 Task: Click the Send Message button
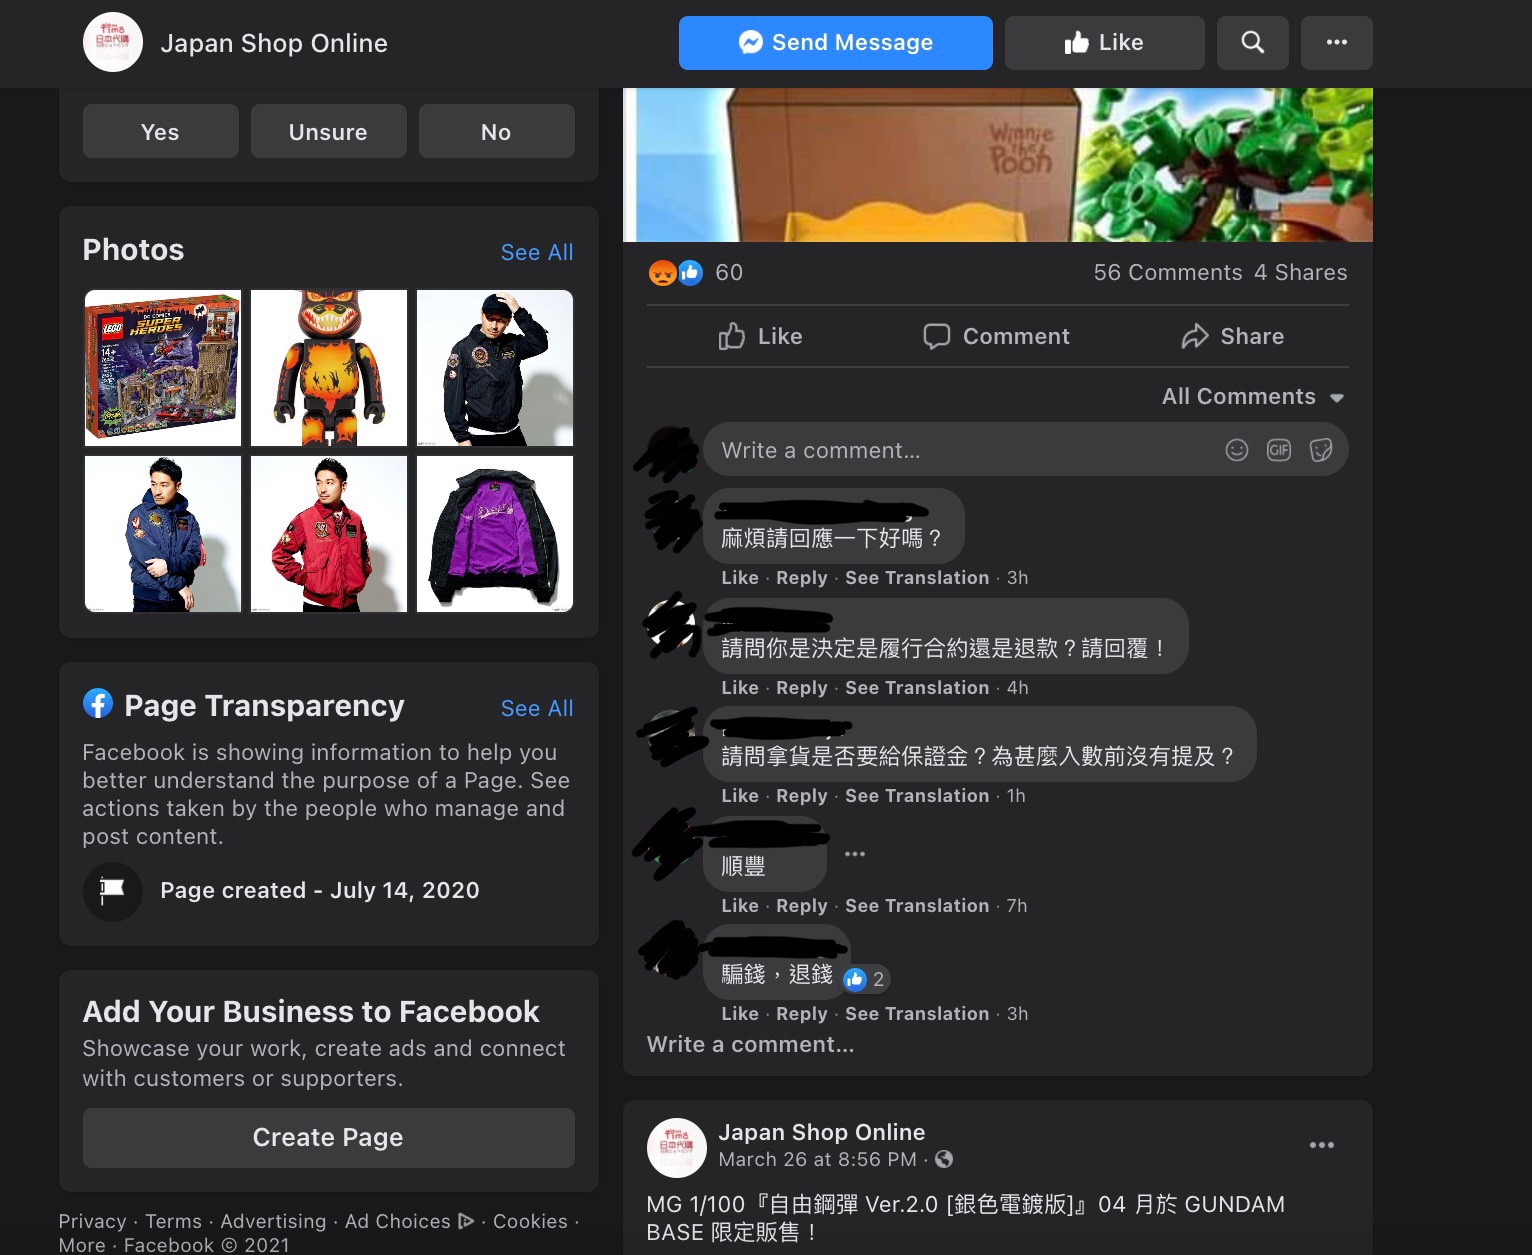point(835,43)
